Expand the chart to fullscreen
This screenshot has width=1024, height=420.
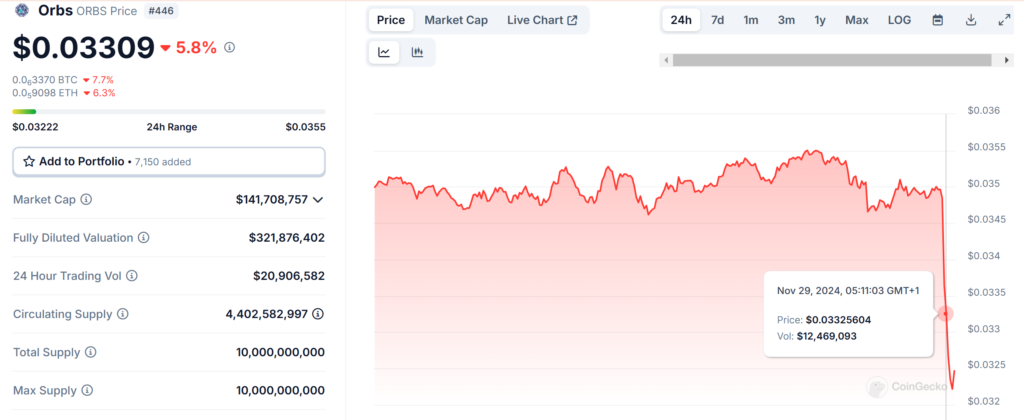tap(1004, 20)
